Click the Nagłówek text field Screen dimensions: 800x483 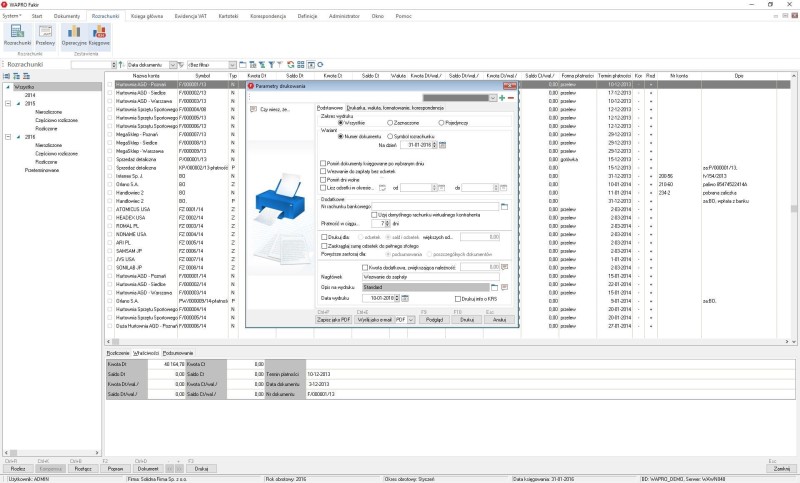(x=430, y=276)
